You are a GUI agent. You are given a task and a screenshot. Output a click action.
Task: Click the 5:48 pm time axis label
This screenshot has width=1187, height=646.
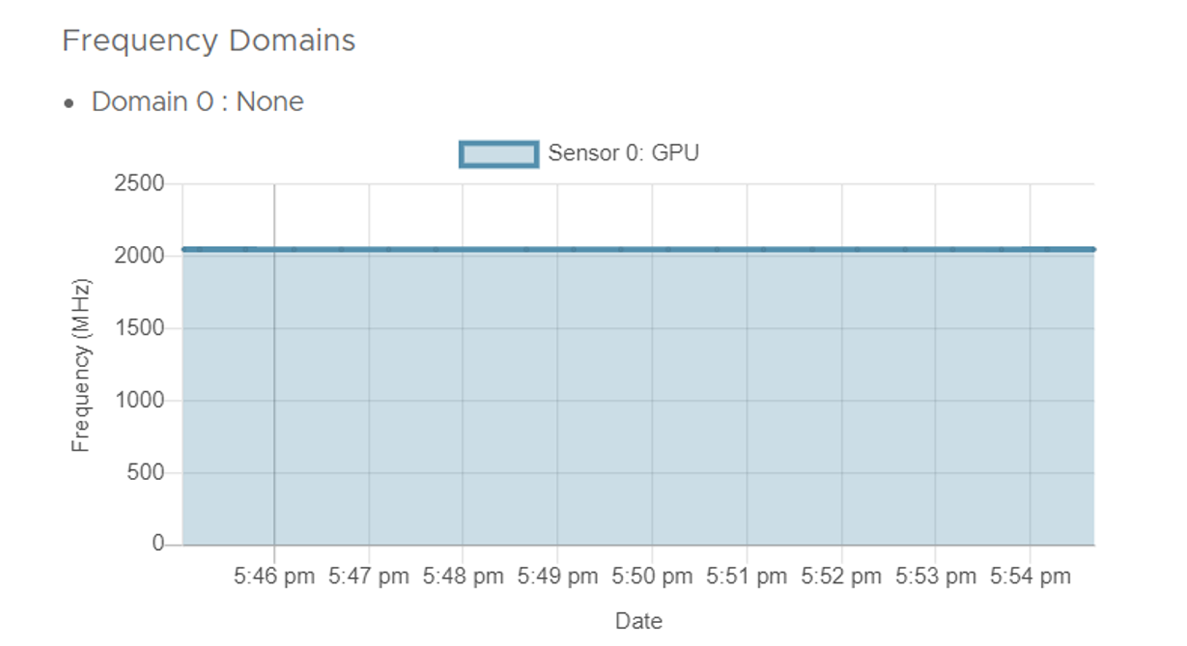pos(463,577)
